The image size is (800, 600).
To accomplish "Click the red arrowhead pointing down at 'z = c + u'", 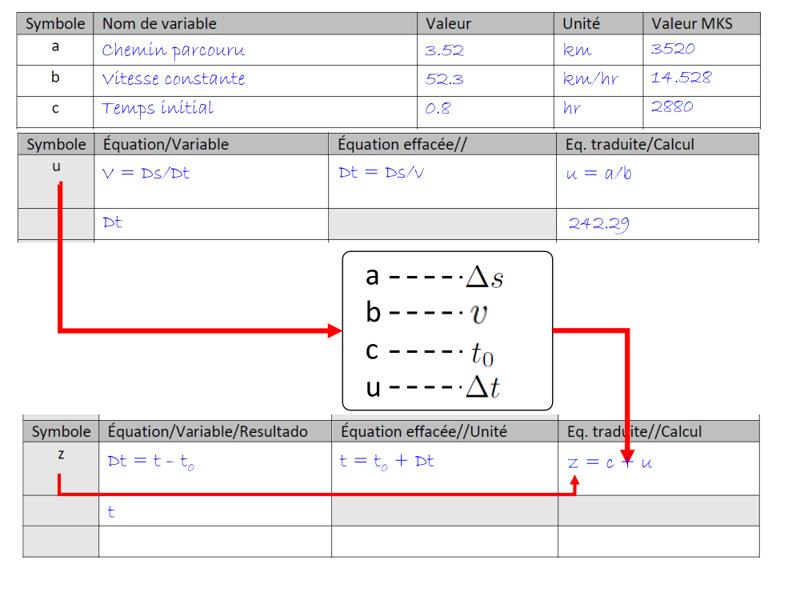I will pos(628,455).
